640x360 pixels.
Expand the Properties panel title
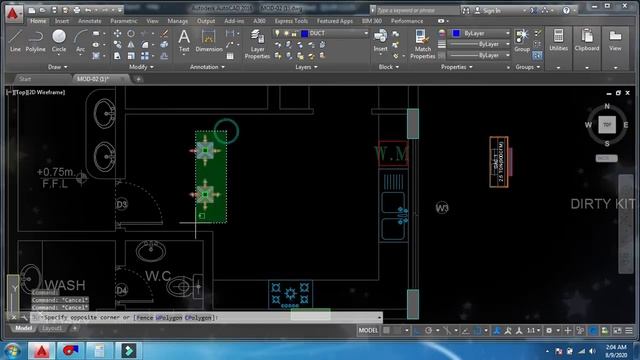click(456, 67)
